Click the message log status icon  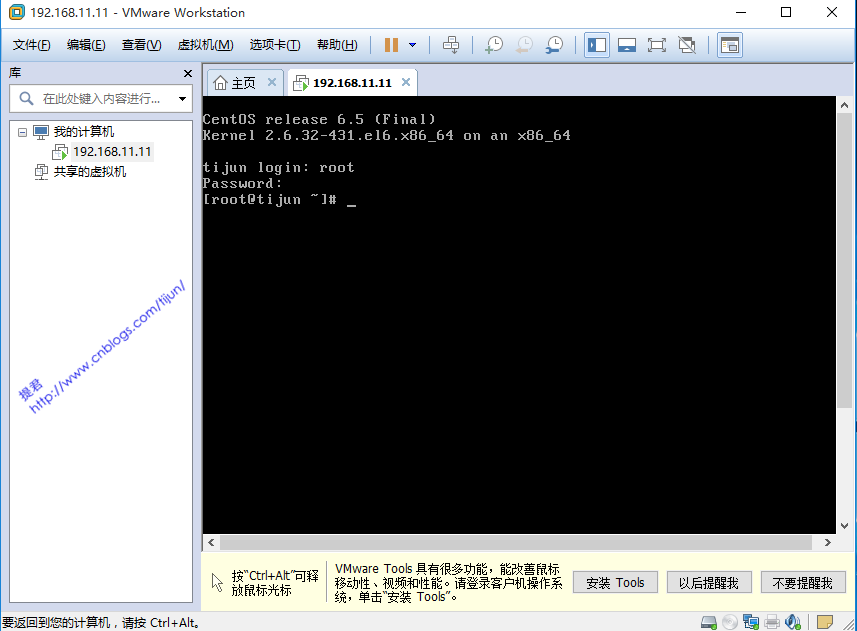click(x=825, y=622)
